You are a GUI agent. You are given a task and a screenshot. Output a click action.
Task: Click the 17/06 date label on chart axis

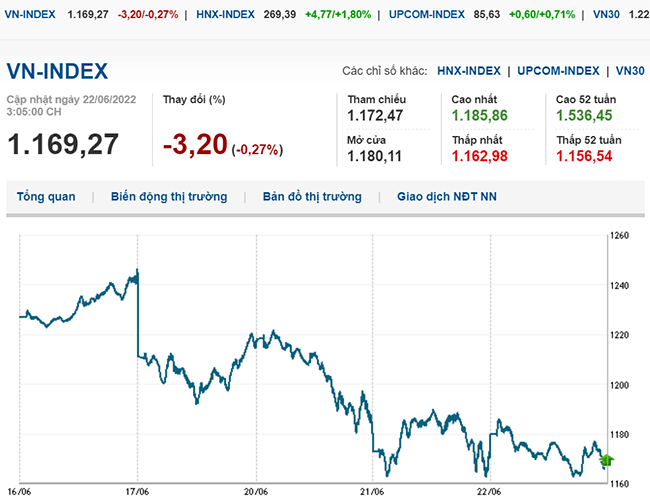point(136,492)
